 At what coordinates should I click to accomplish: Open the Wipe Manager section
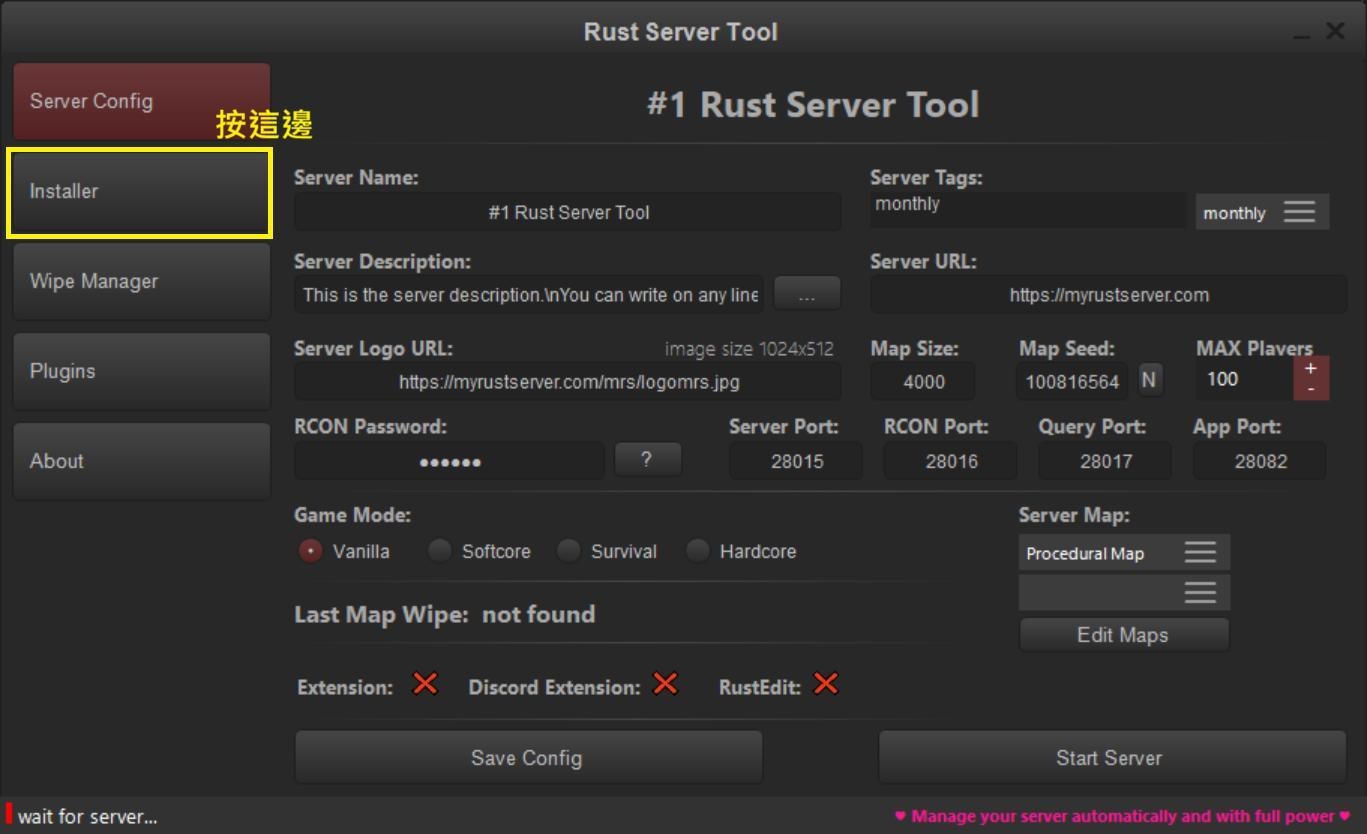pos(140,281)
